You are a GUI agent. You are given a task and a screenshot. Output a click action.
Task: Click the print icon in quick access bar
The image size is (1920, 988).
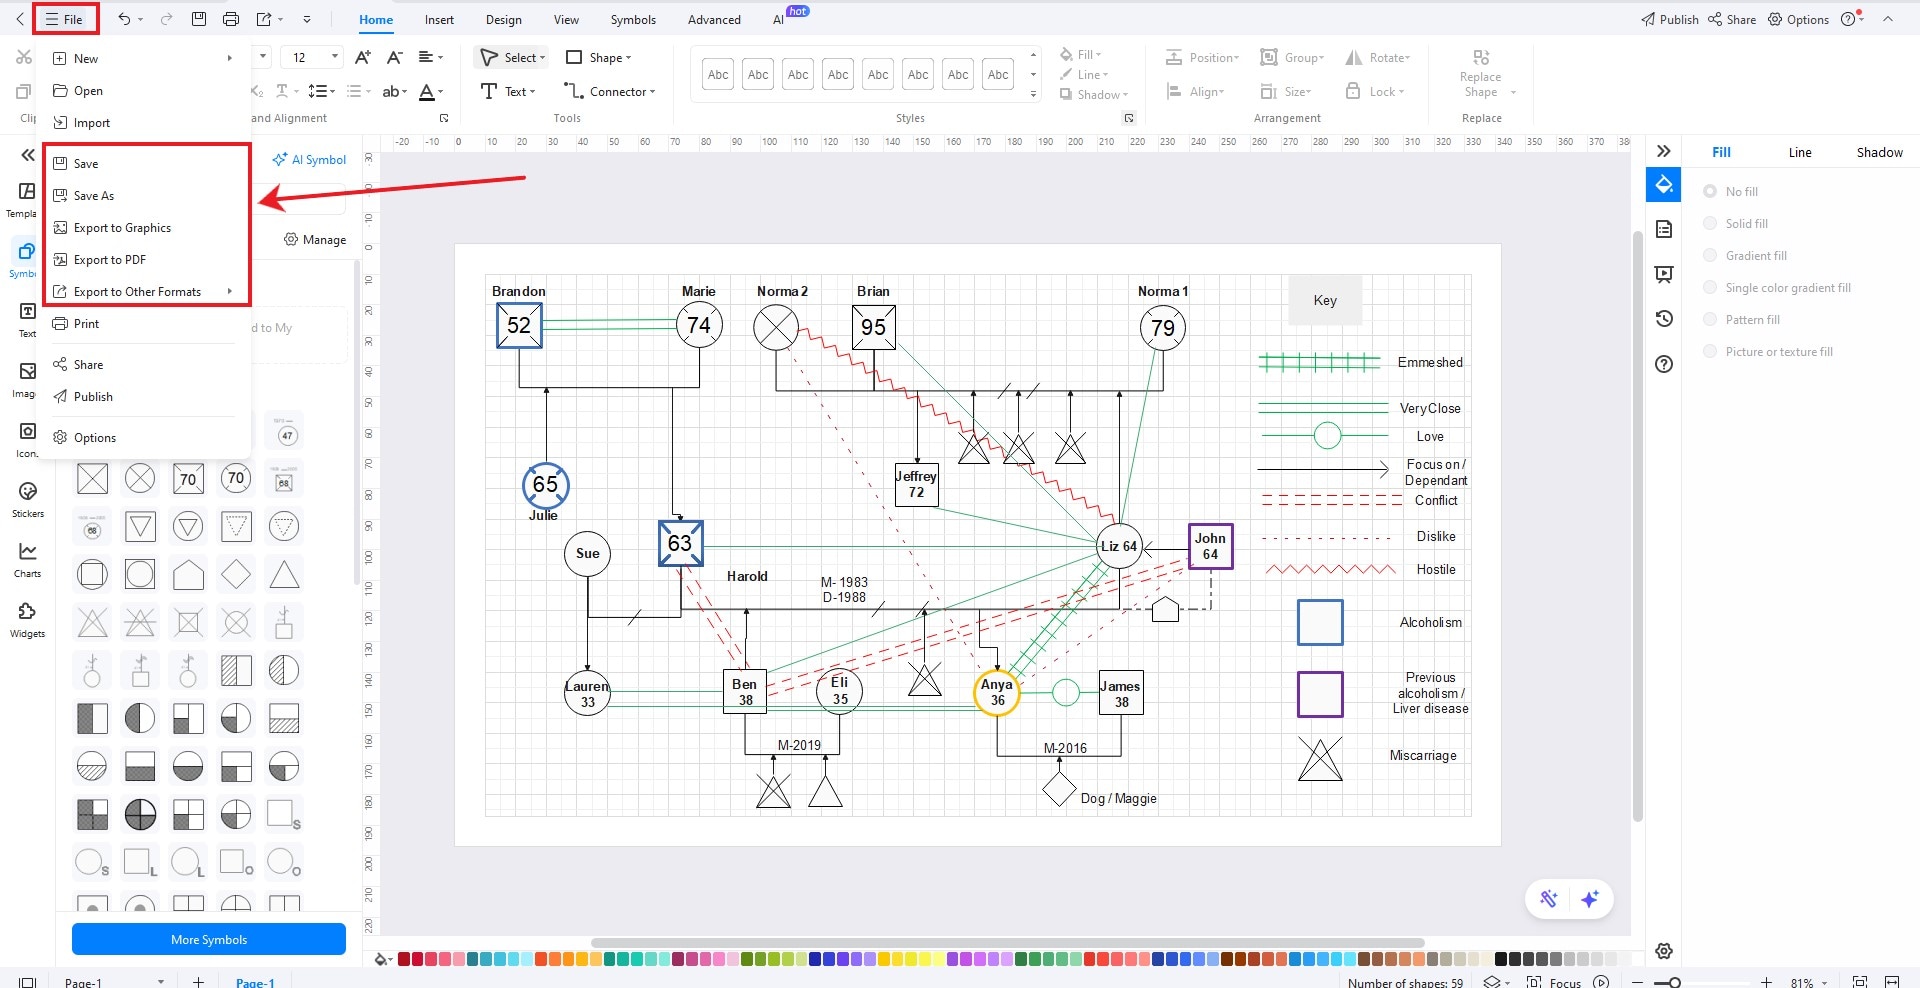(231, 19)
